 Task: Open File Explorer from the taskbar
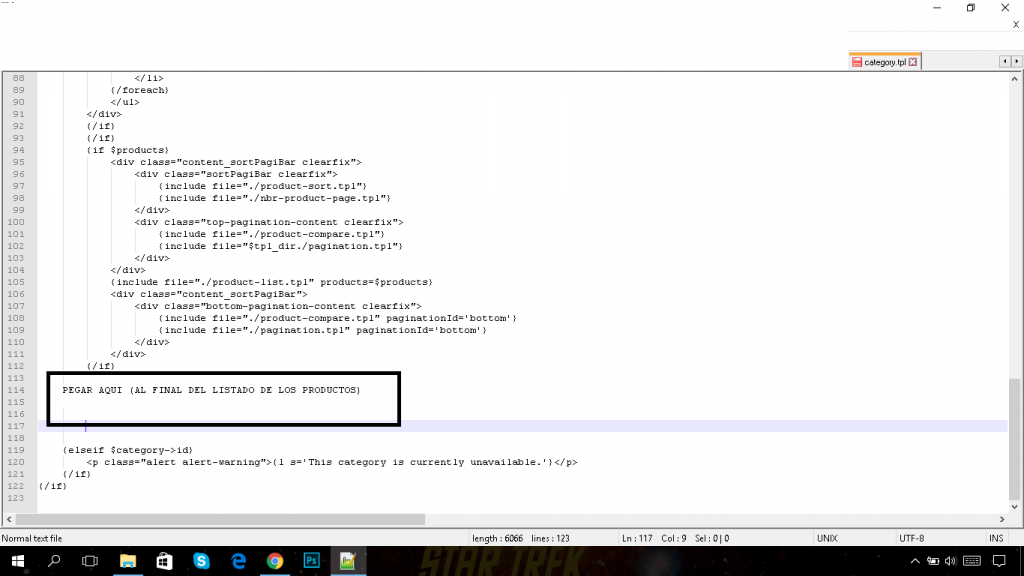(128, 560)
